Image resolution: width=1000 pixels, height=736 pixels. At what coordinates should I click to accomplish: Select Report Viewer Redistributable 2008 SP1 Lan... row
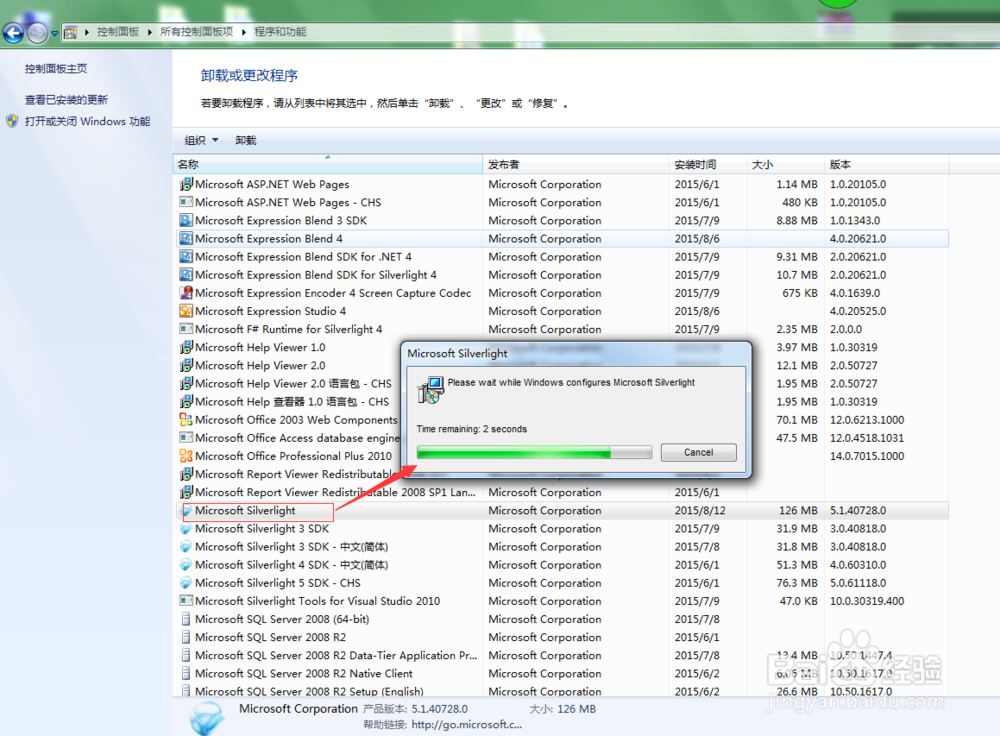point(561,492)
